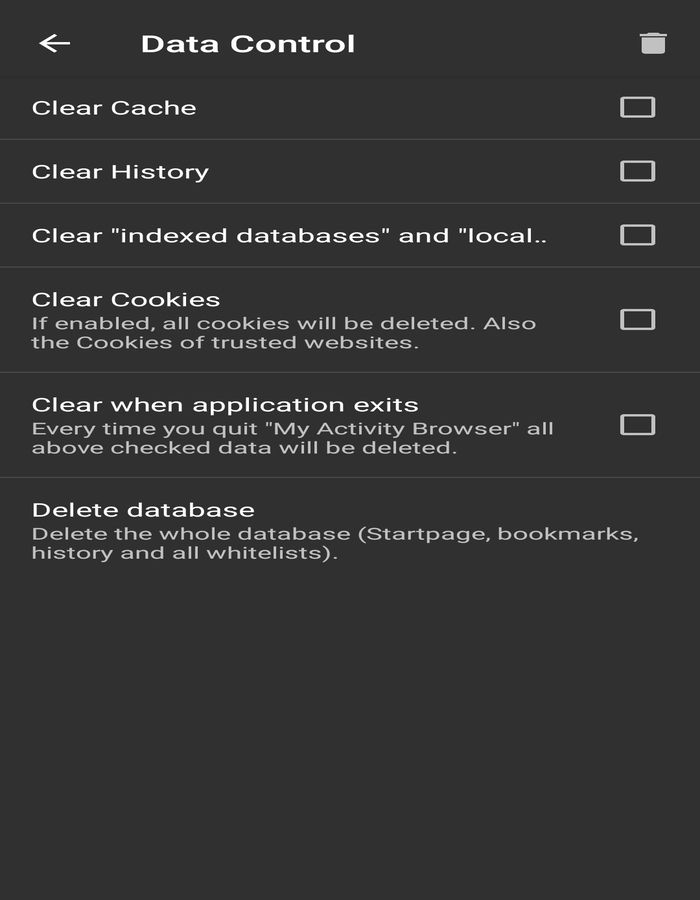The height and width of the screenshot is (900, 700).
Task: Click the 'Data Control' page title
Action: 248,44
